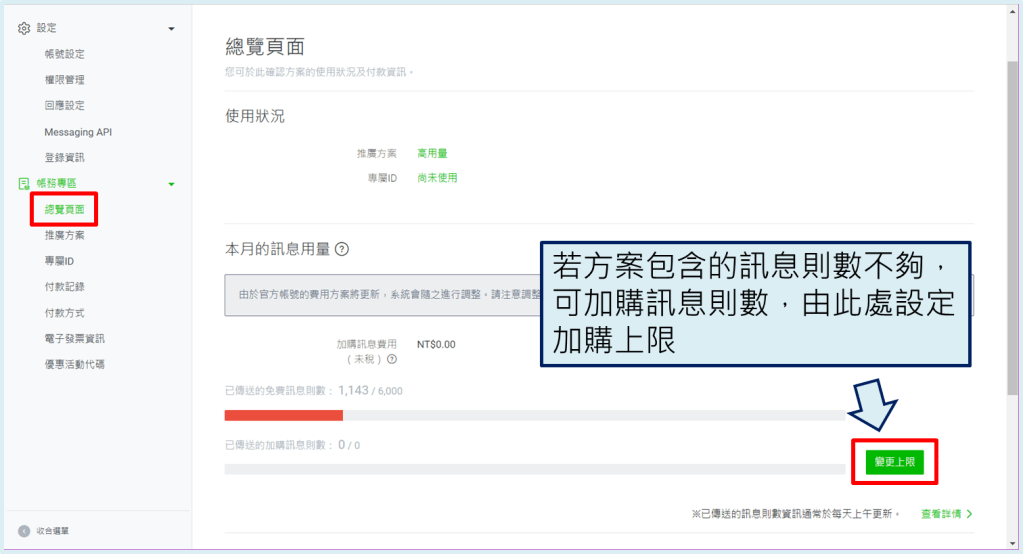Viewport: 1023px width, 554px height.
Task: Open 電子發票資訊 page
Action: tap(74, 339)
